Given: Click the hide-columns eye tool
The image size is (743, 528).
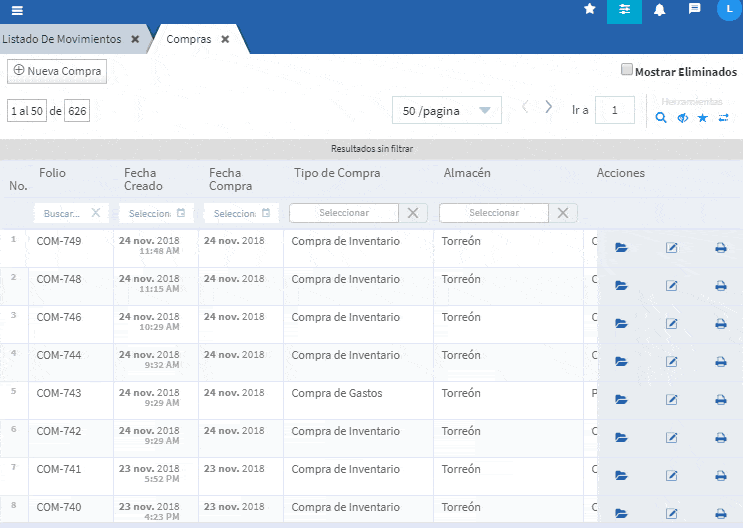Looking at the screenshot, I should [x=682, y=118].
